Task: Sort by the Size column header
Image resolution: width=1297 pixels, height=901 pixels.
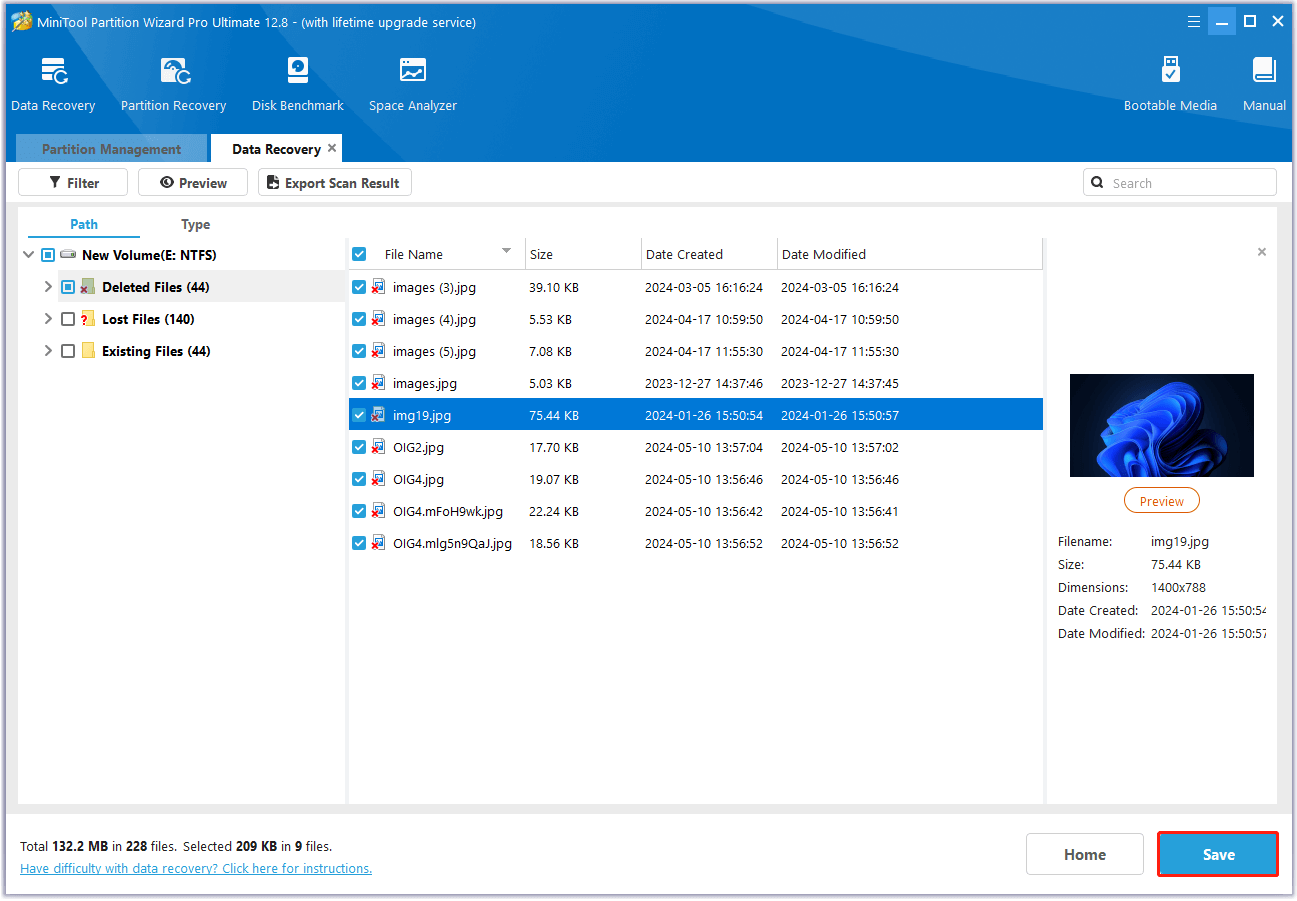Action: point(583,254)
